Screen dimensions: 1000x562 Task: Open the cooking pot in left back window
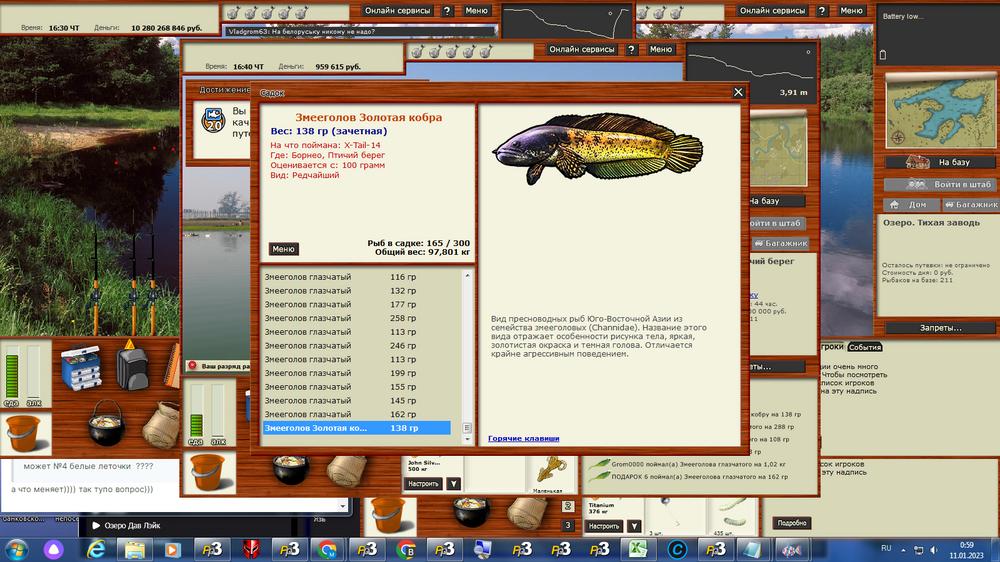107,423
